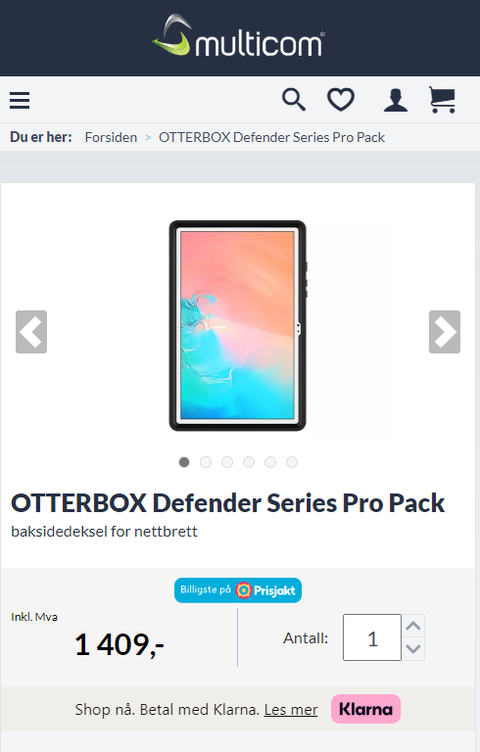Open the wishlist heart icon
Viewport: 480px width, 752px height.
click(341, 100)
